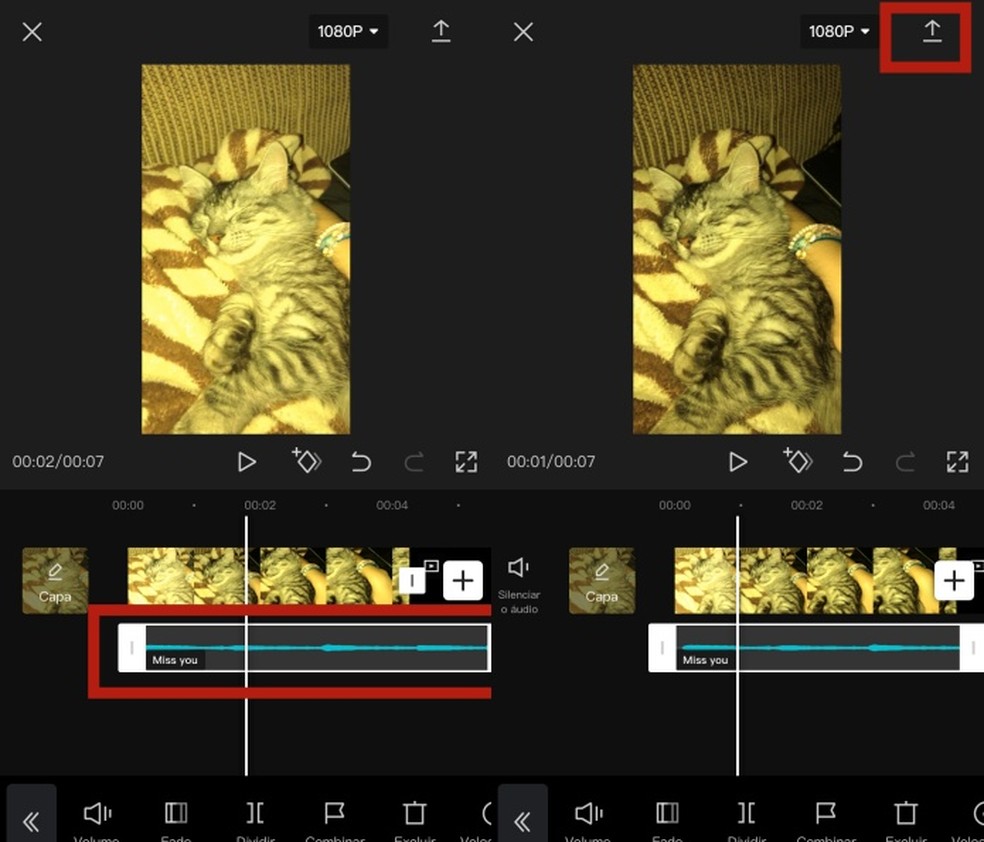Tap the transition marker on the left timeline
Screen dimensions: 984x842
click(x=412, y=580)
